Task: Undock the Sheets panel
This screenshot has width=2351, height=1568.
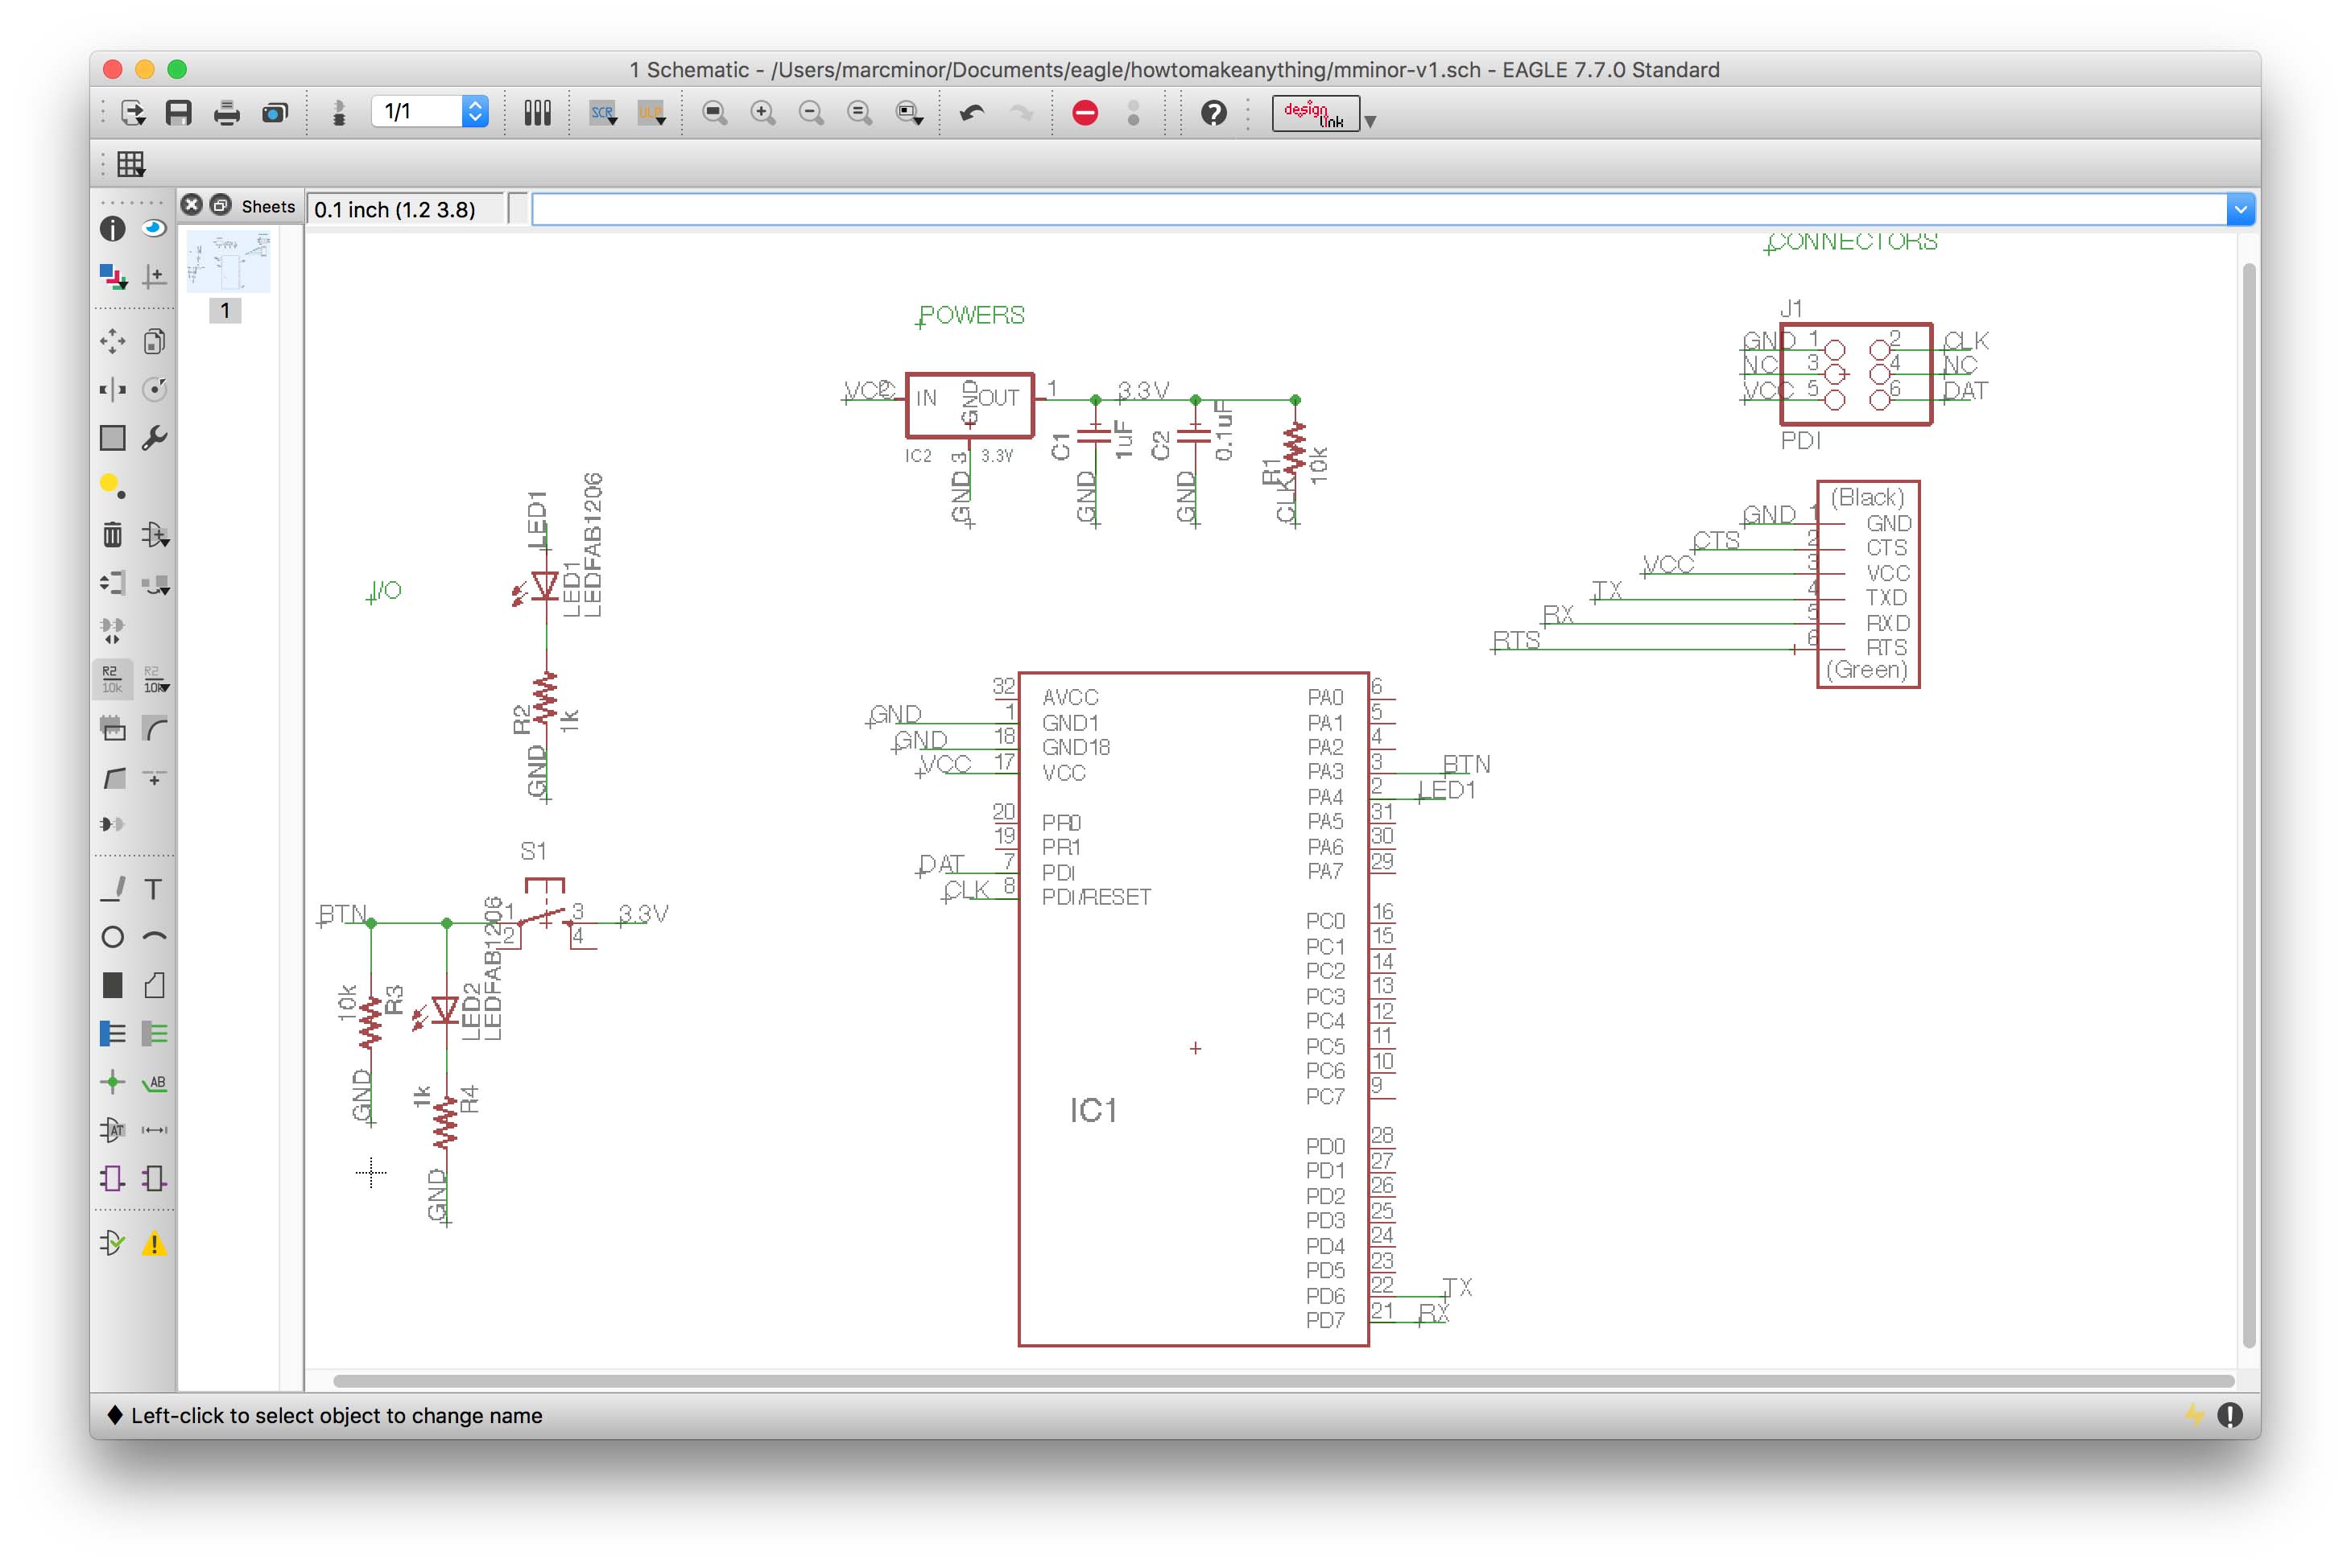Action: pyautogui.click(x=220, y=205)
